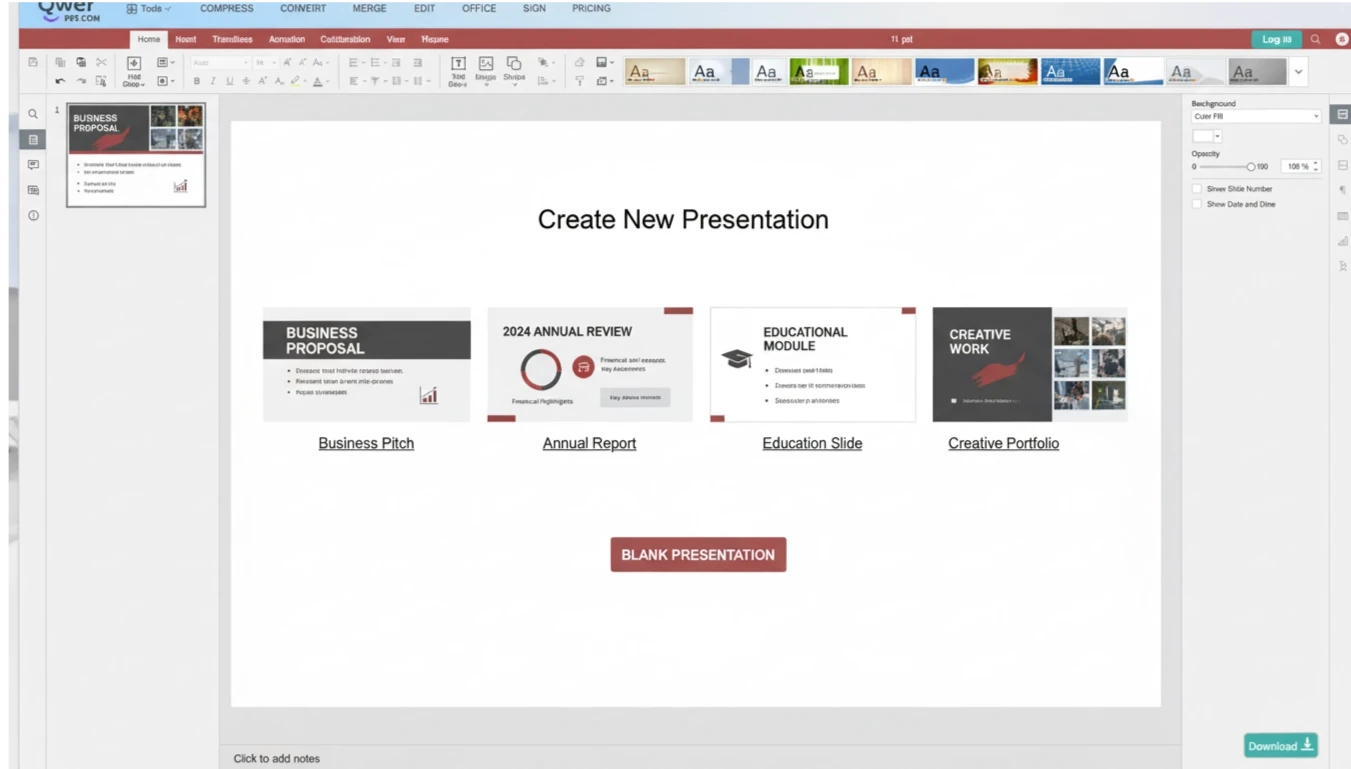Click the format painter icon below the eraser
The width and height of the screenshot is (1351, 769).
pos(579,81)
